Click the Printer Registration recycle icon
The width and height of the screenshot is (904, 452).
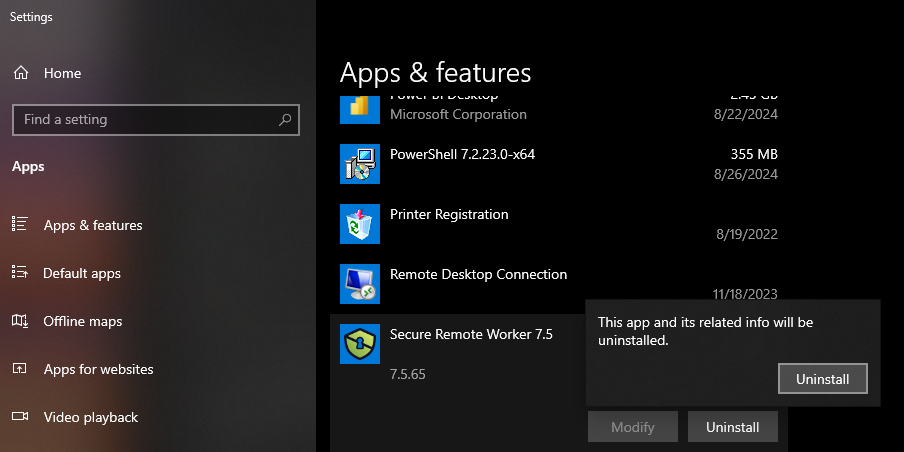coord(360,224)
